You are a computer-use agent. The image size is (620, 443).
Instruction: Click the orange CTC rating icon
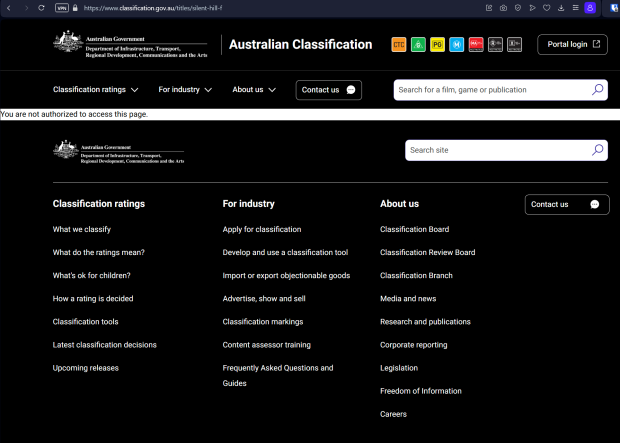[399, 44]
